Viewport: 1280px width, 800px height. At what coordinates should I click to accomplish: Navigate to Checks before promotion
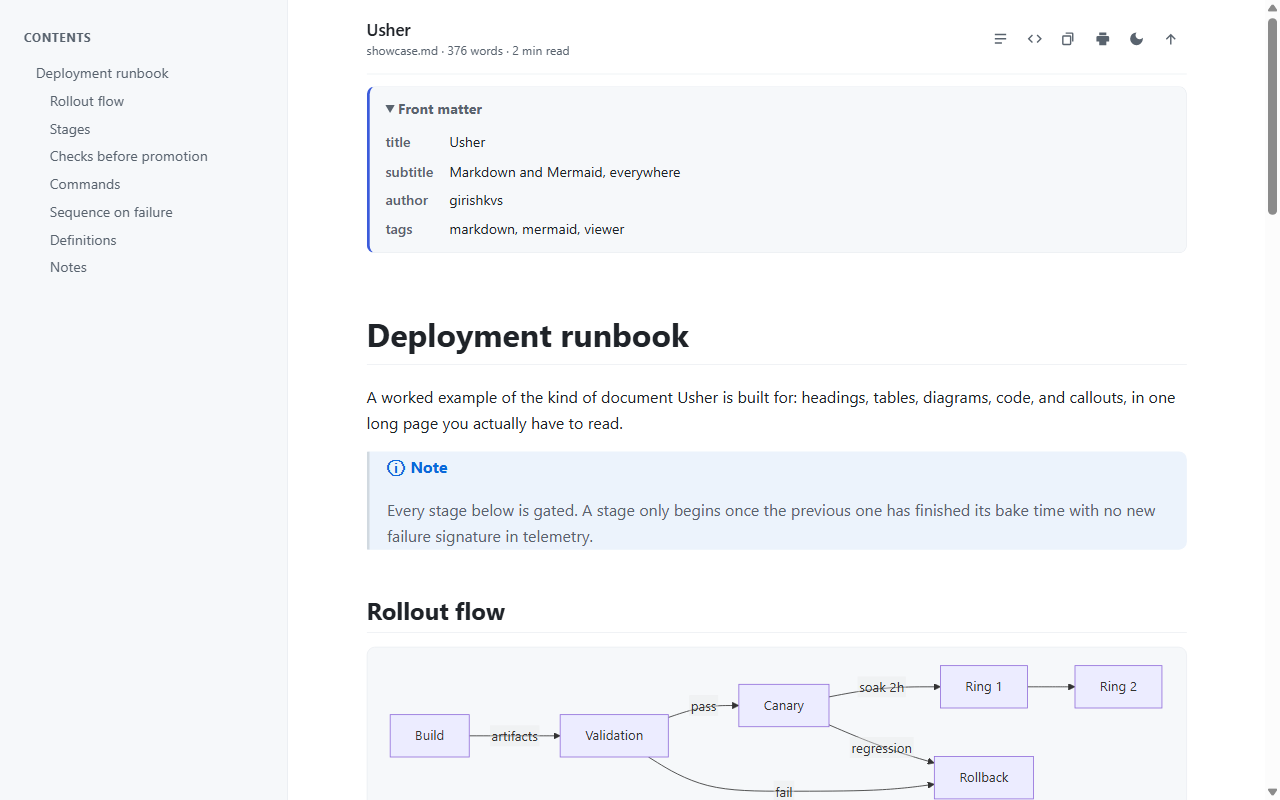tap(129, 156)
